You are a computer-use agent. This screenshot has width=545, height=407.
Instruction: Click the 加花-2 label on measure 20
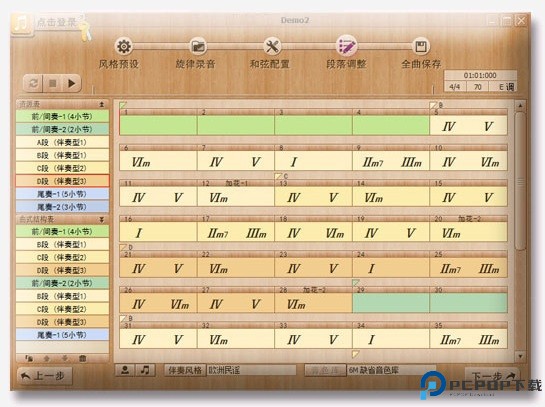coord(469,219)
